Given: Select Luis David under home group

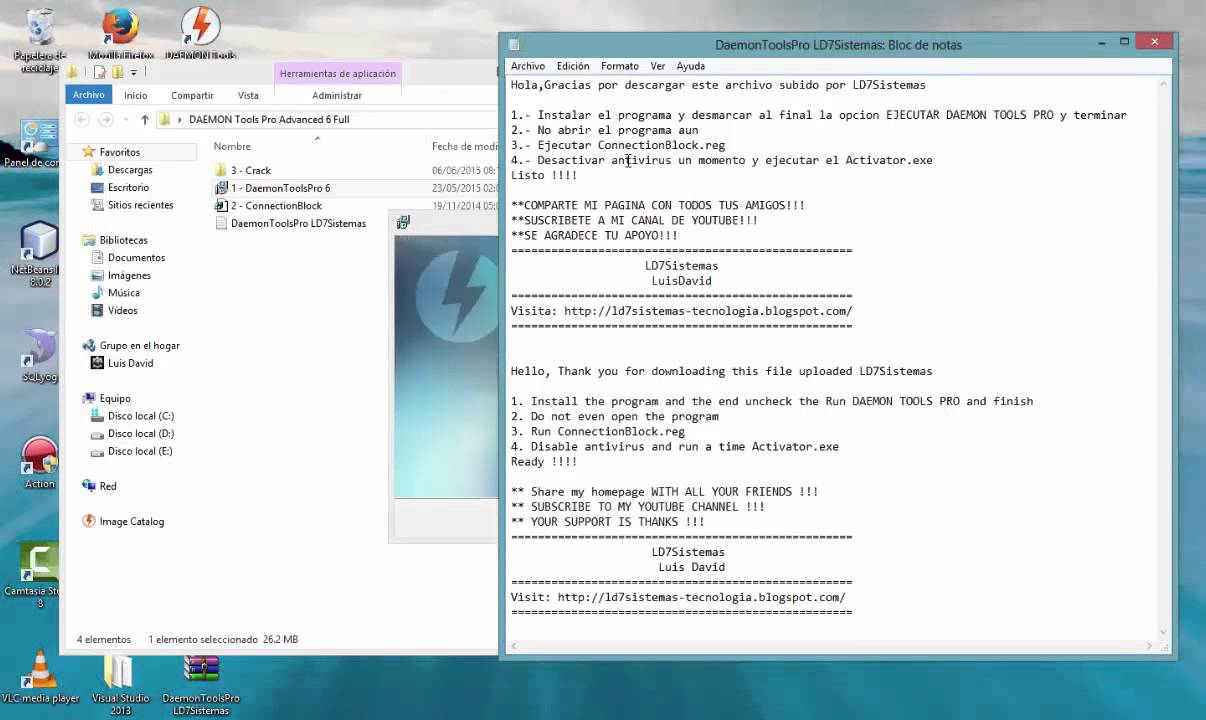Looking at the screenshot, I should point(130,363).
